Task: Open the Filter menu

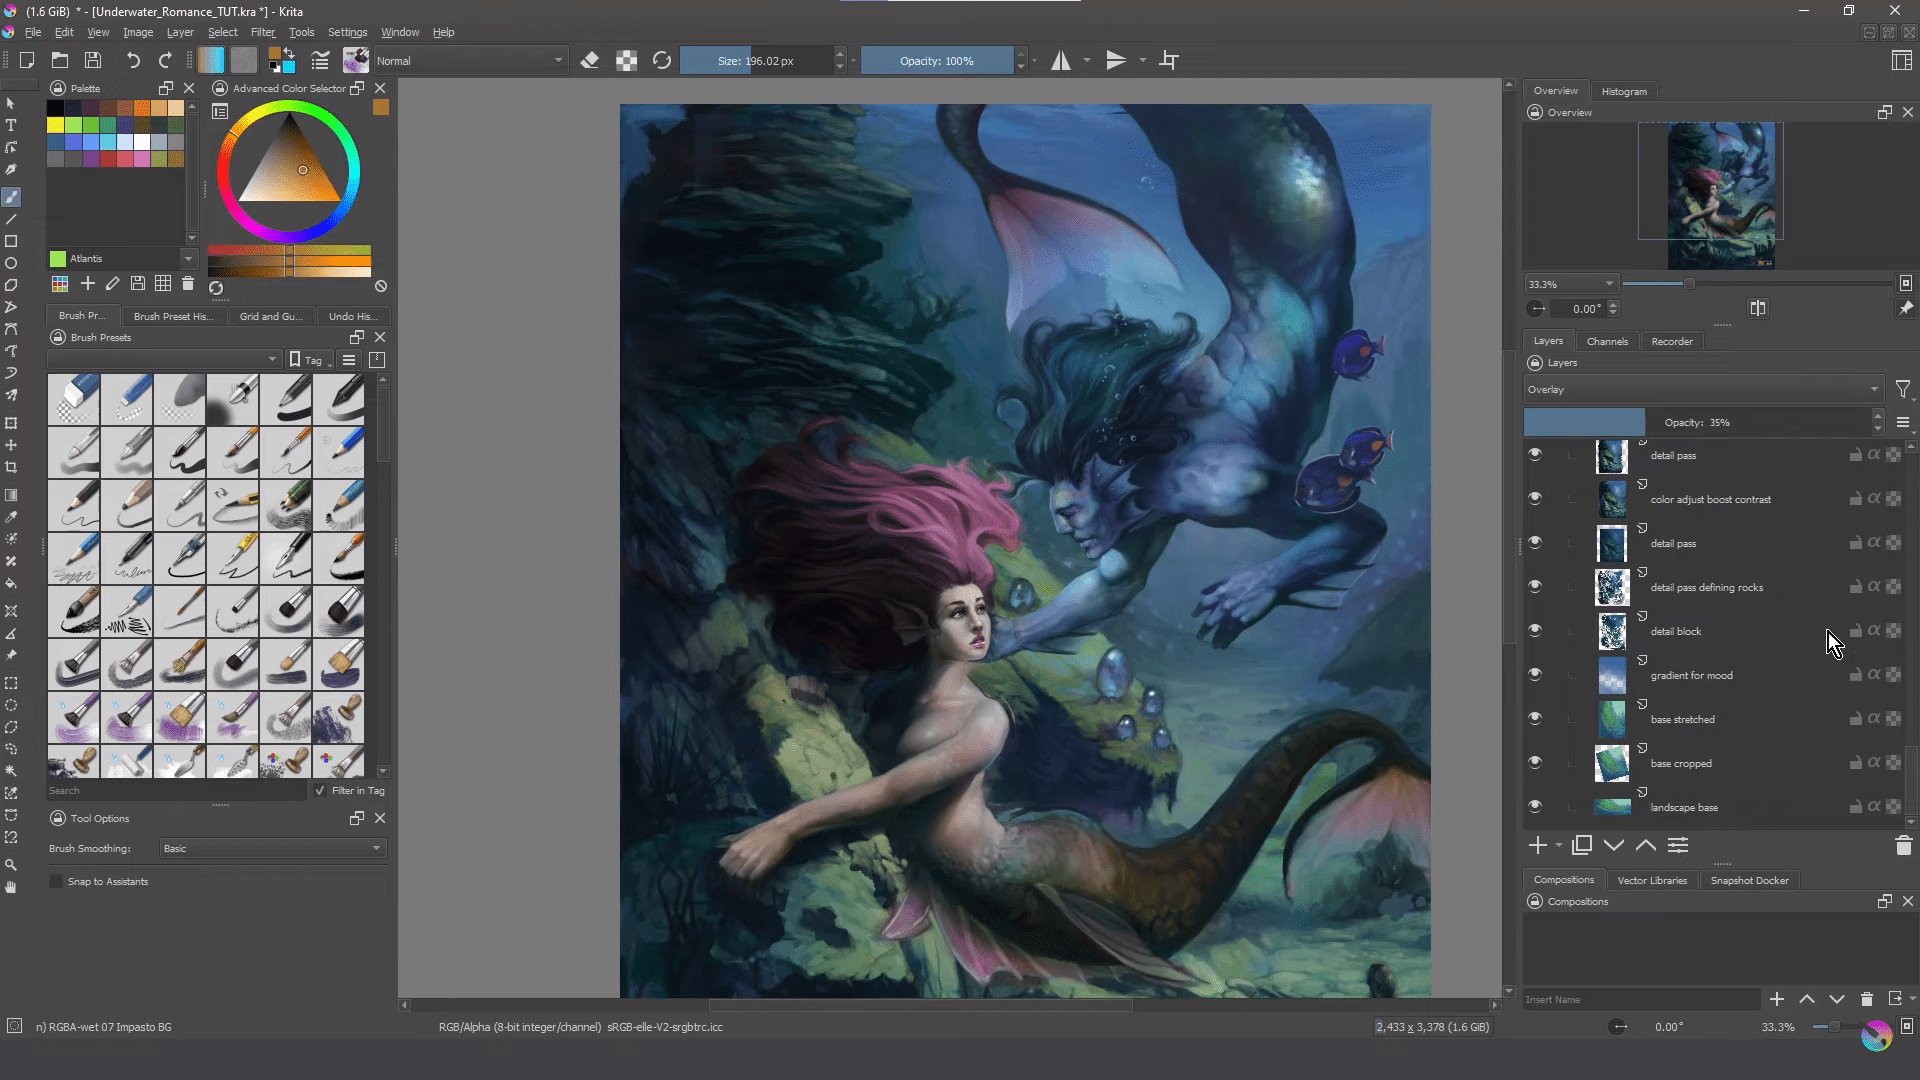Action: 262,31
